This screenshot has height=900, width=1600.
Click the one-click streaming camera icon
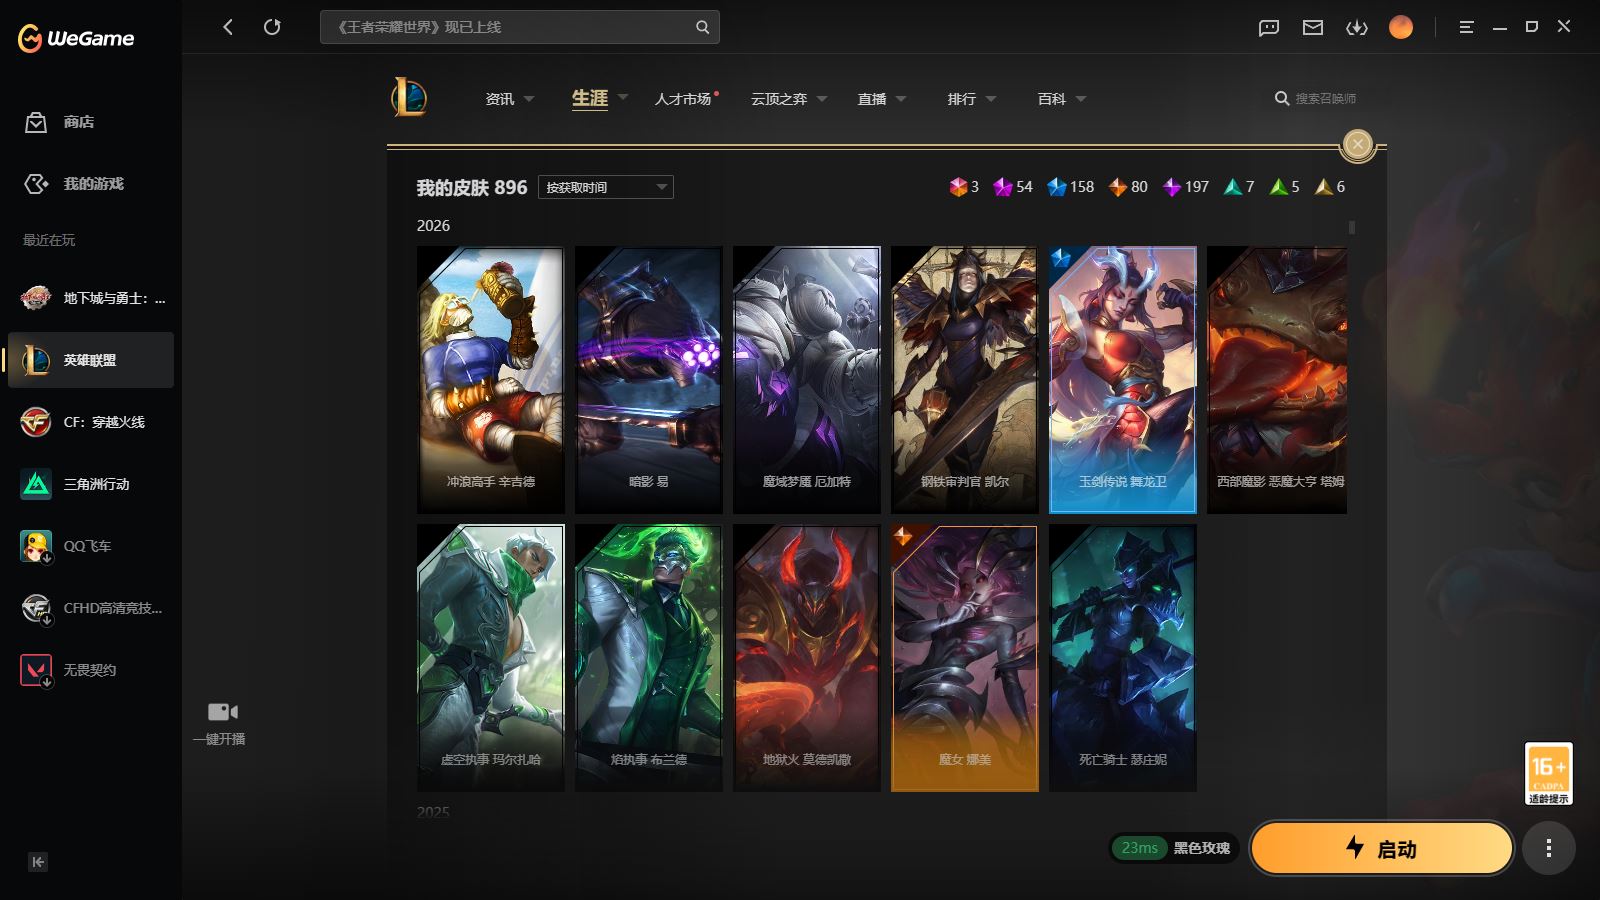(223, 712)
